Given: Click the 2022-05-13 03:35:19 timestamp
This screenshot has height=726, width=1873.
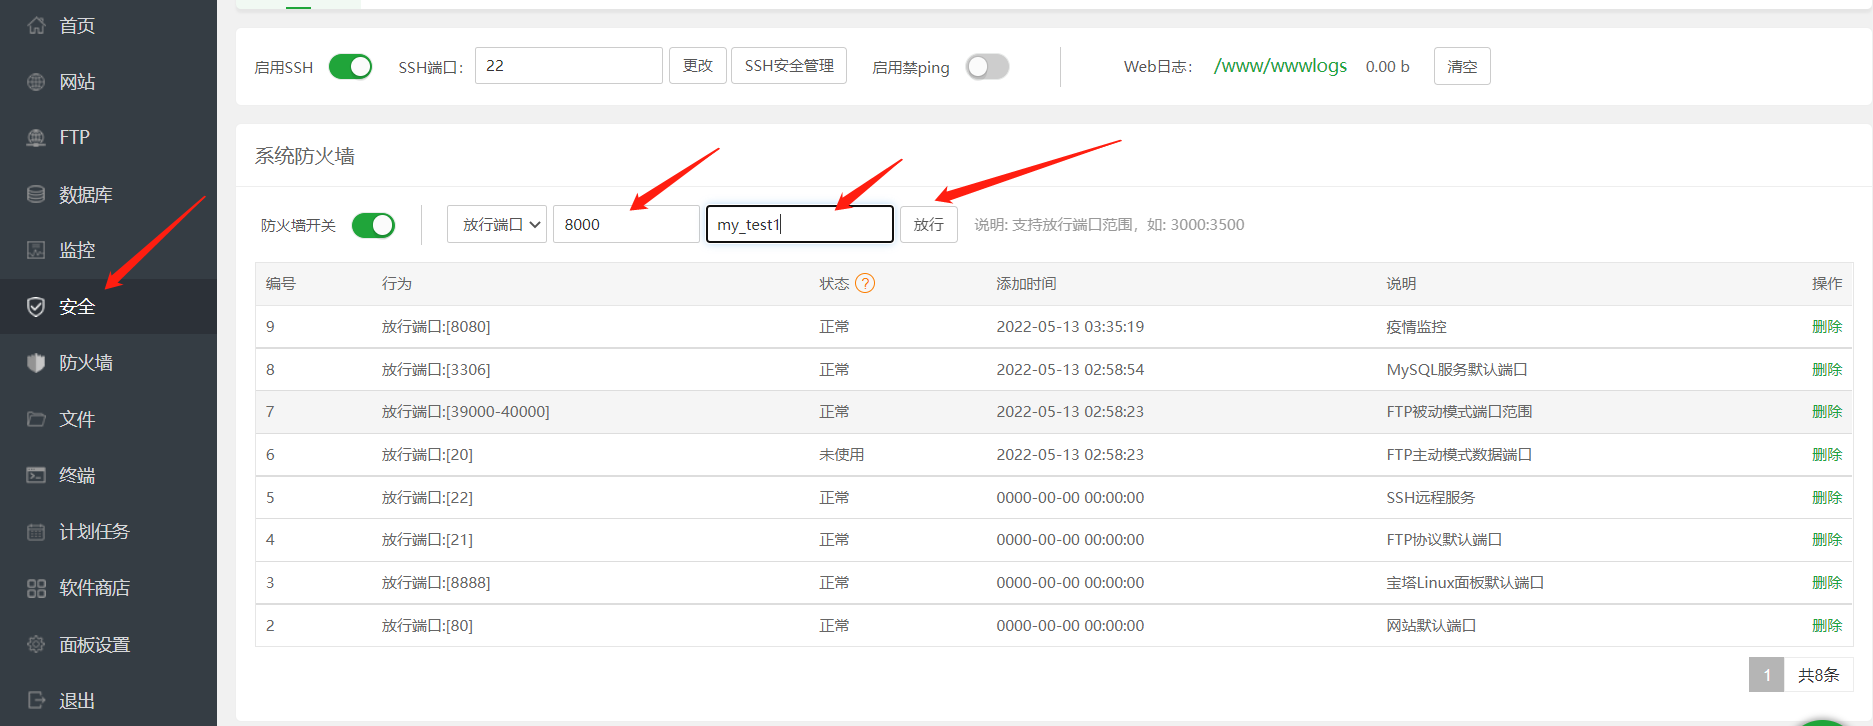Looking at the screenshot, I should point(1070,326).
